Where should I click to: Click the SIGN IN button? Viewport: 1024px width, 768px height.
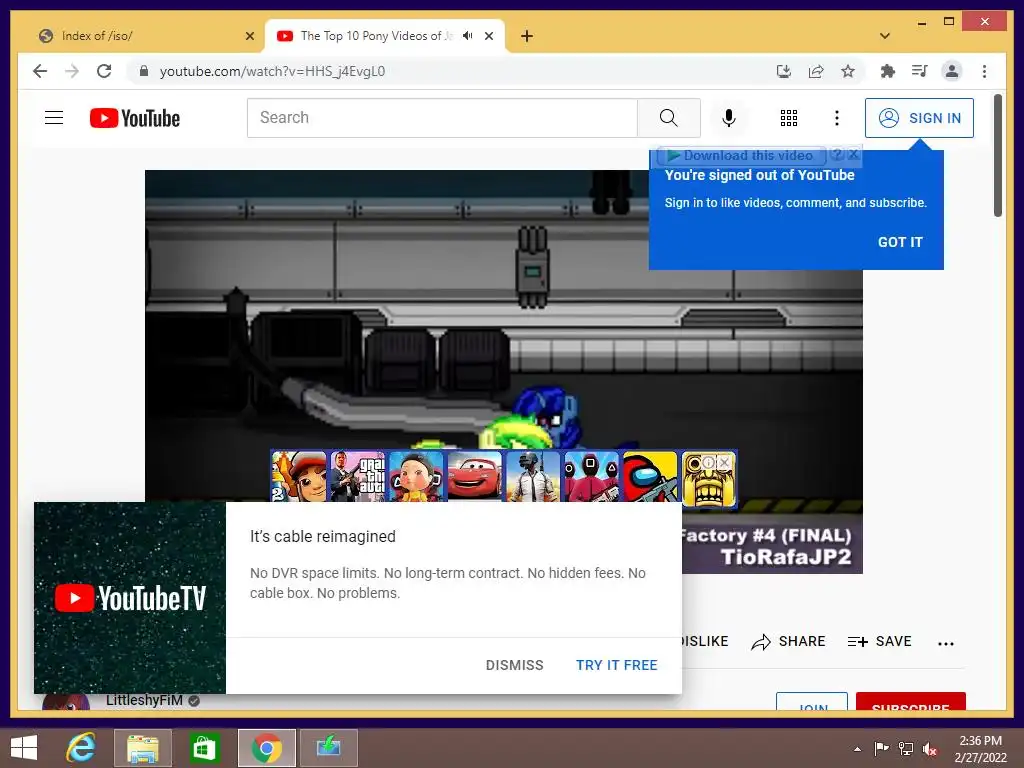[x=919, y=118]
